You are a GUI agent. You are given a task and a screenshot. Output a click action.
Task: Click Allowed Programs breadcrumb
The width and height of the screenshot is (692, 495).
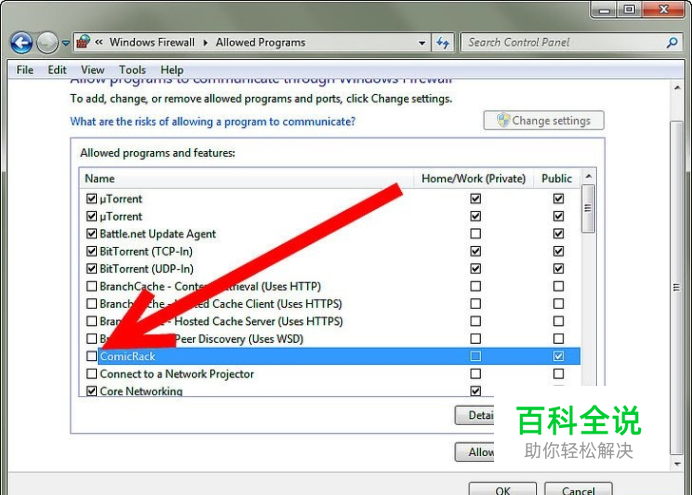260,42
